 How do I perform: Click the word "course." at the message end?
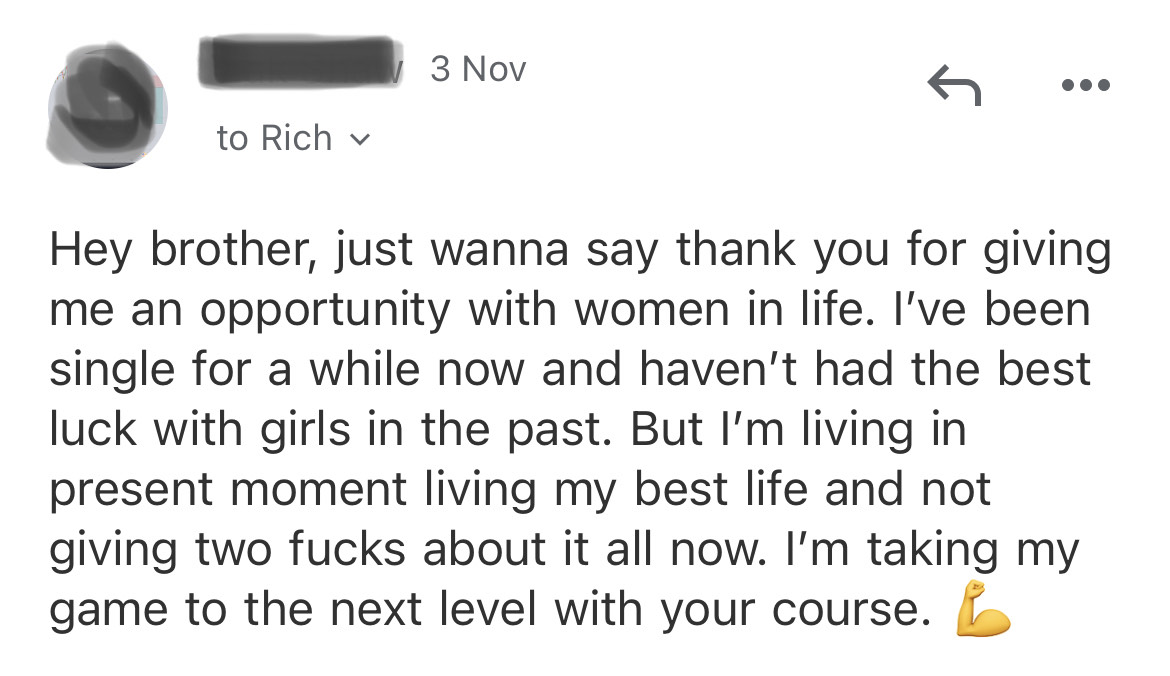851,610
